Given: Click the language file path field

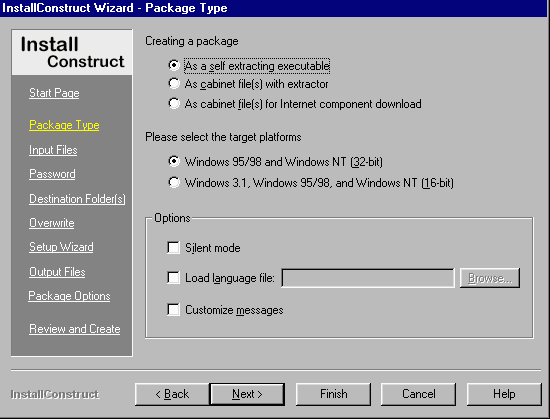Looking at the screenshot, I should [x=368, y=278].
